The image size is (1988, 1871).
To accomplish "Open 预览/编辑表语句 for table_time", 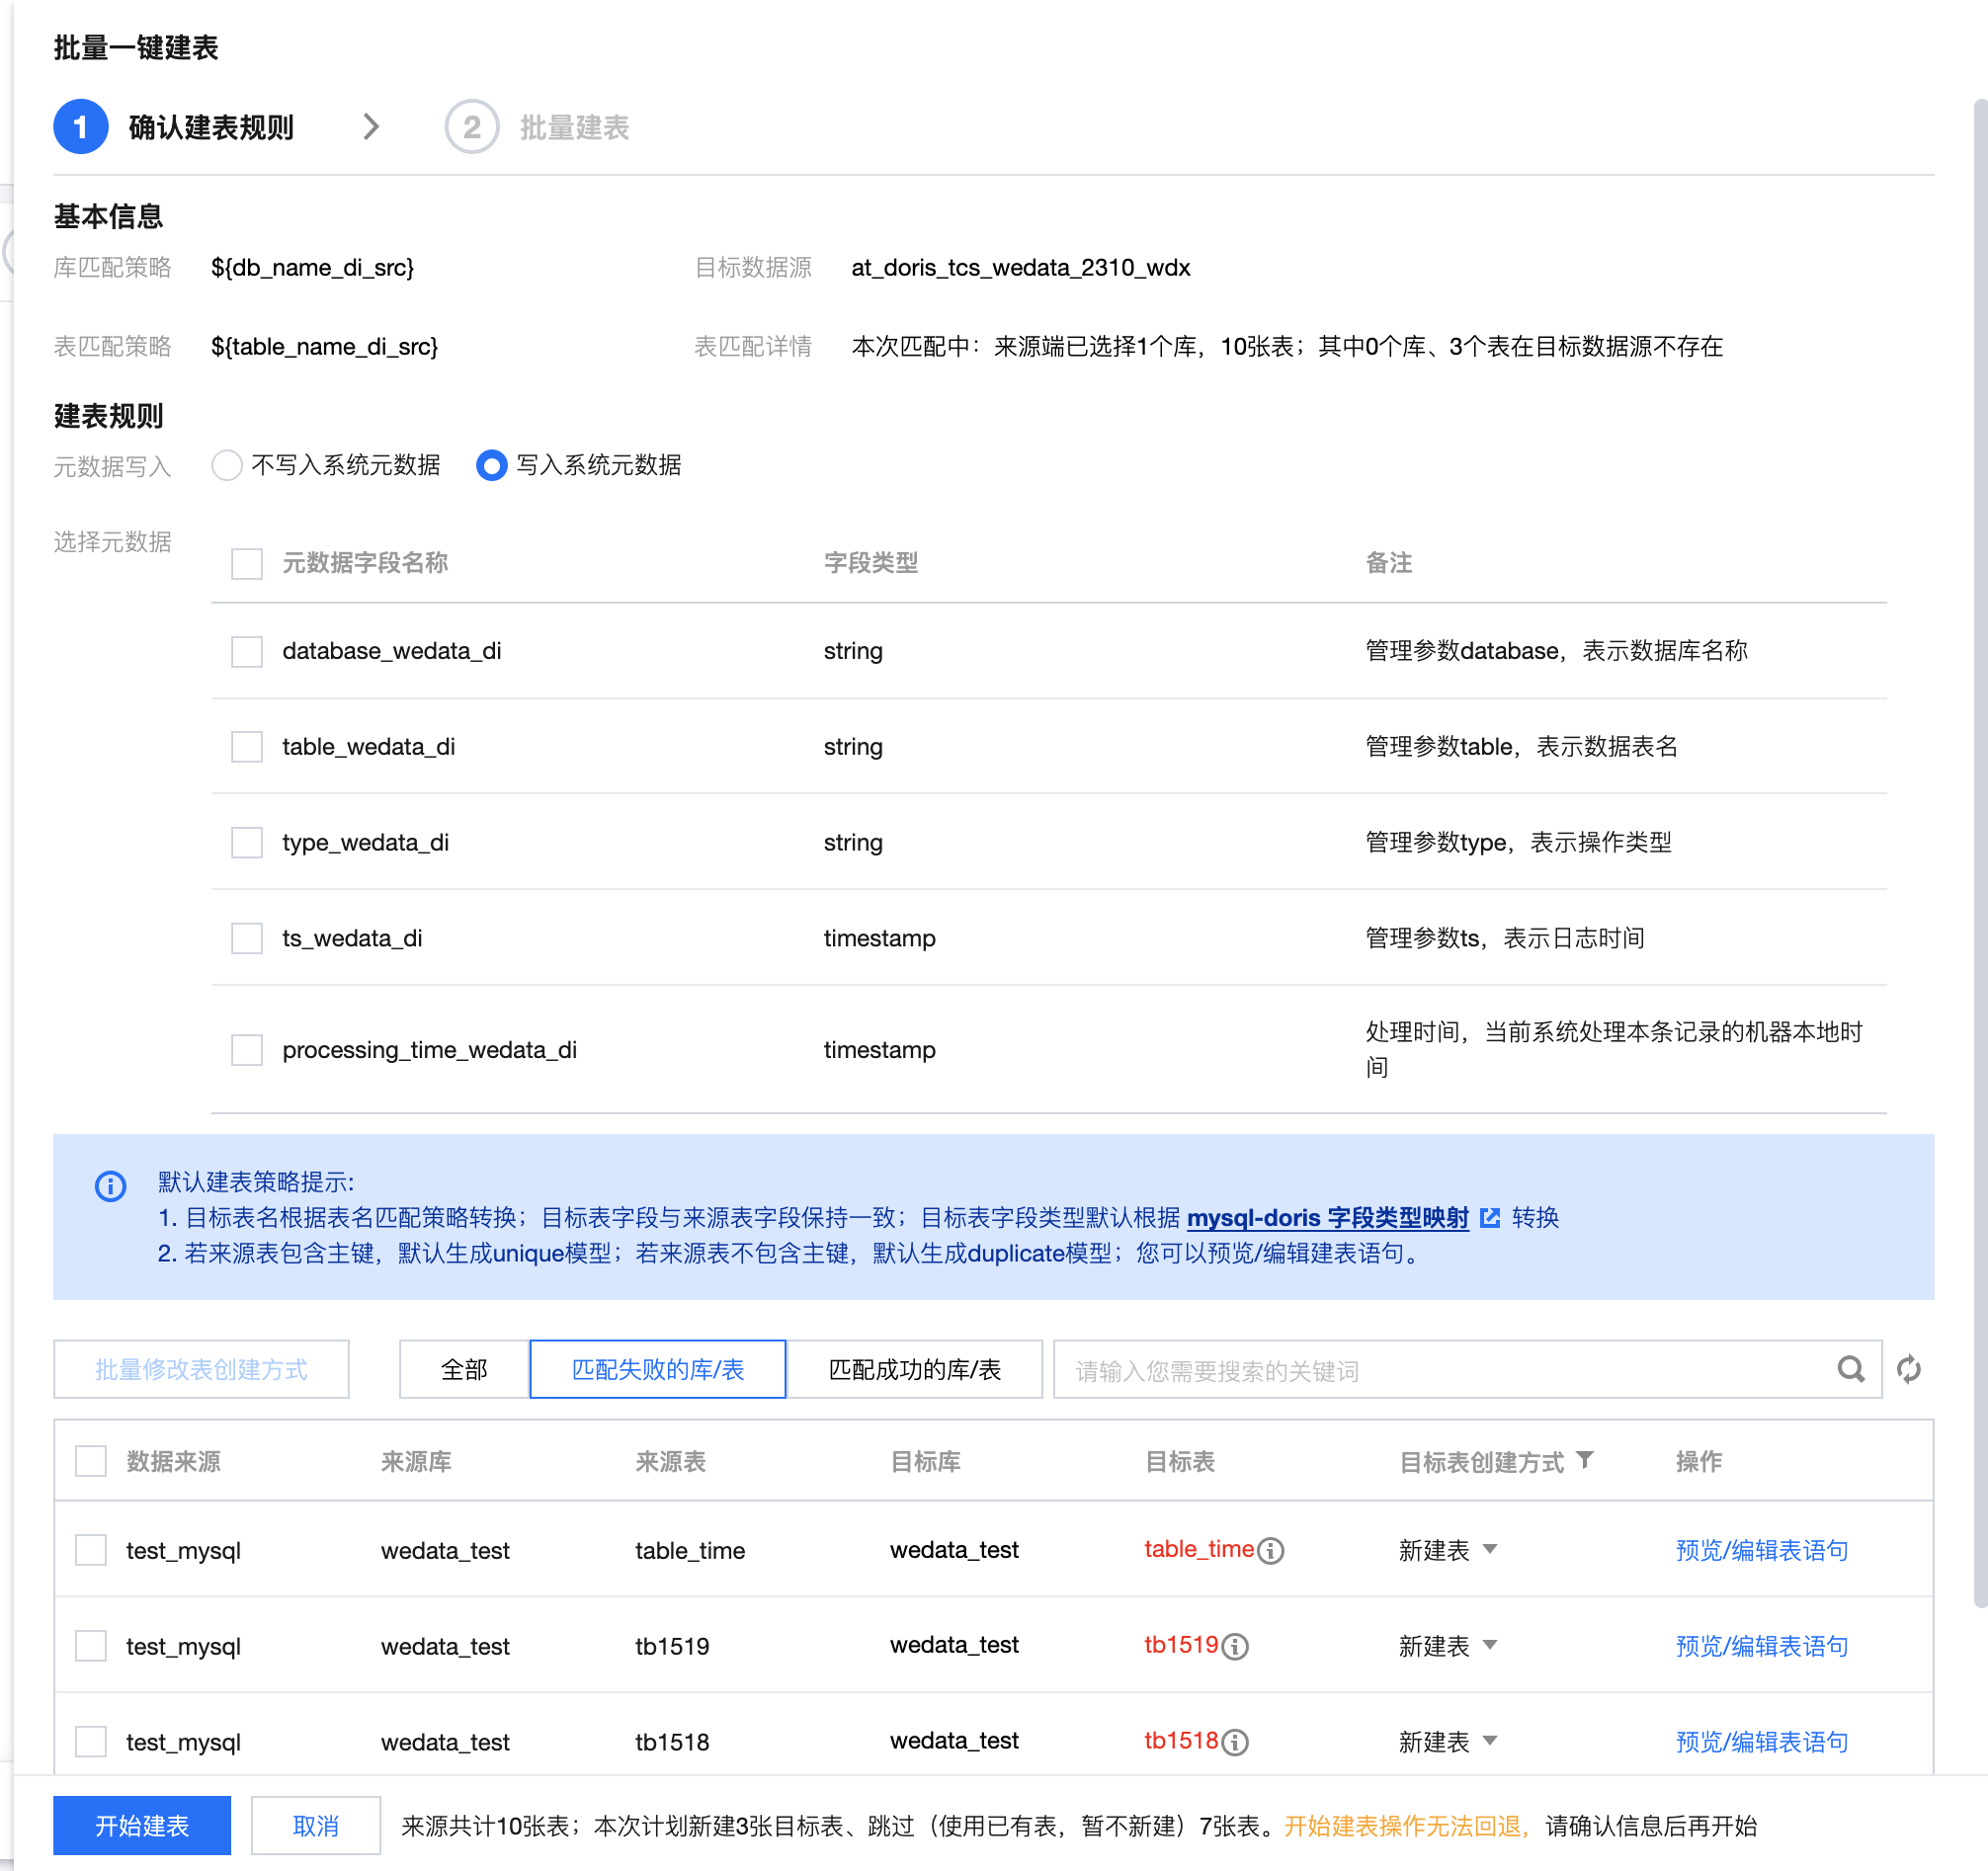I will [x=1761, y=1550].
